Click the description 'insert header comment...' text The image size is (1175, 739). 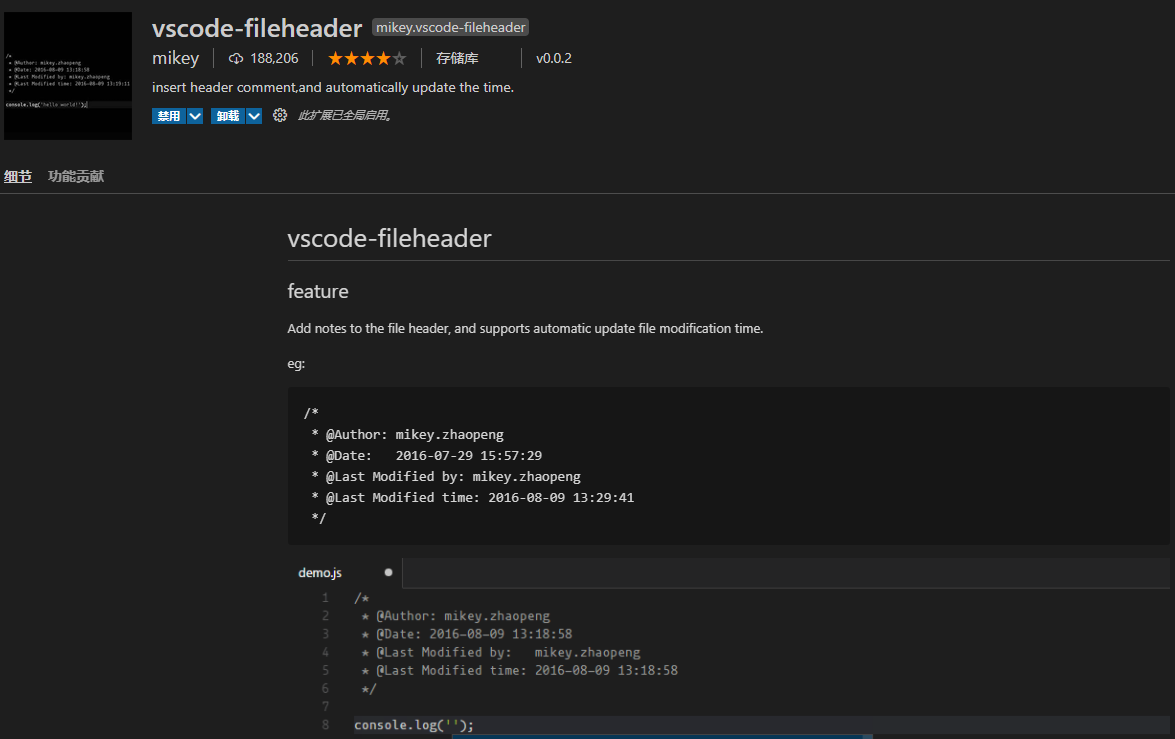[x=333, y=88]
